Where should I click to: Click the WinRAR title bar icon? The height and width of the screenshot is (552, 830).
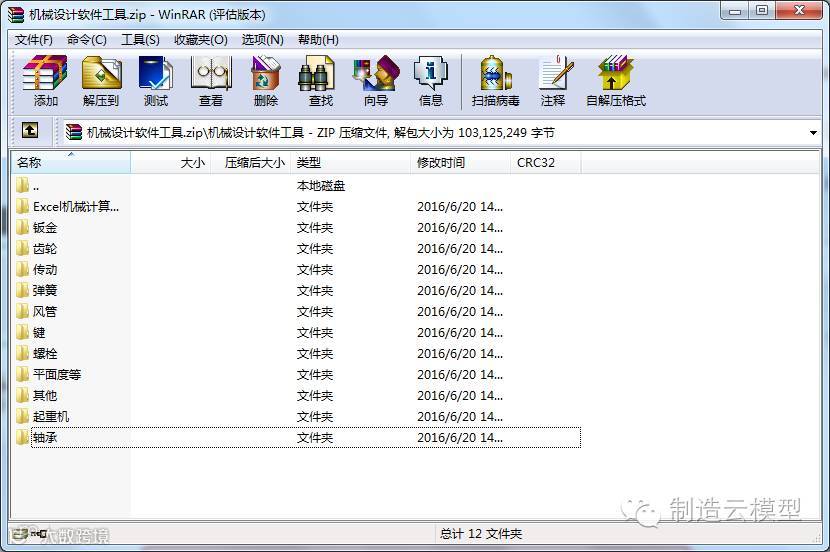point(16,14)
